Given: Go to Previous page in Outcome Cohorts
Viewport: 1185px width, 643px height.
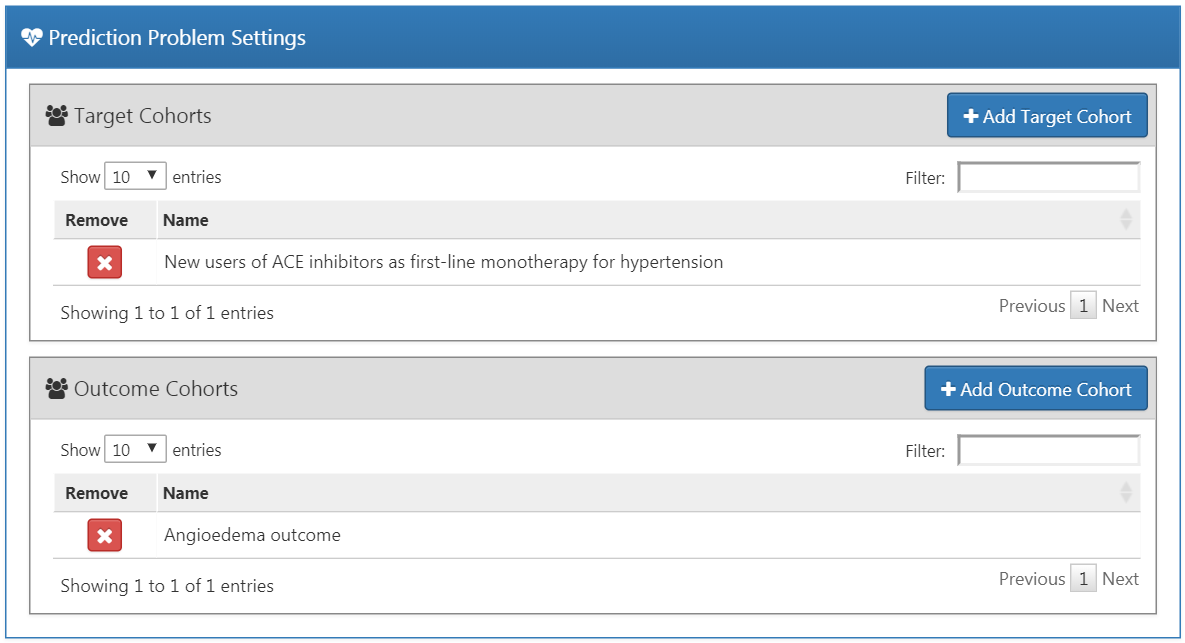Looking at the screenshot, I should [1032, 579].
